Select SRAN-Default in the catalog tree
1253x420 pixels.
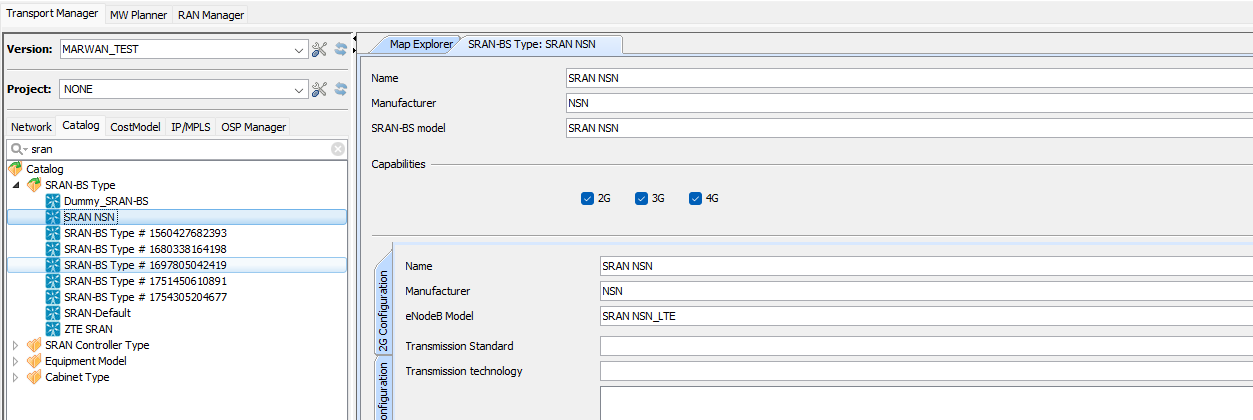pyautogui.click(x=97, y=313)
